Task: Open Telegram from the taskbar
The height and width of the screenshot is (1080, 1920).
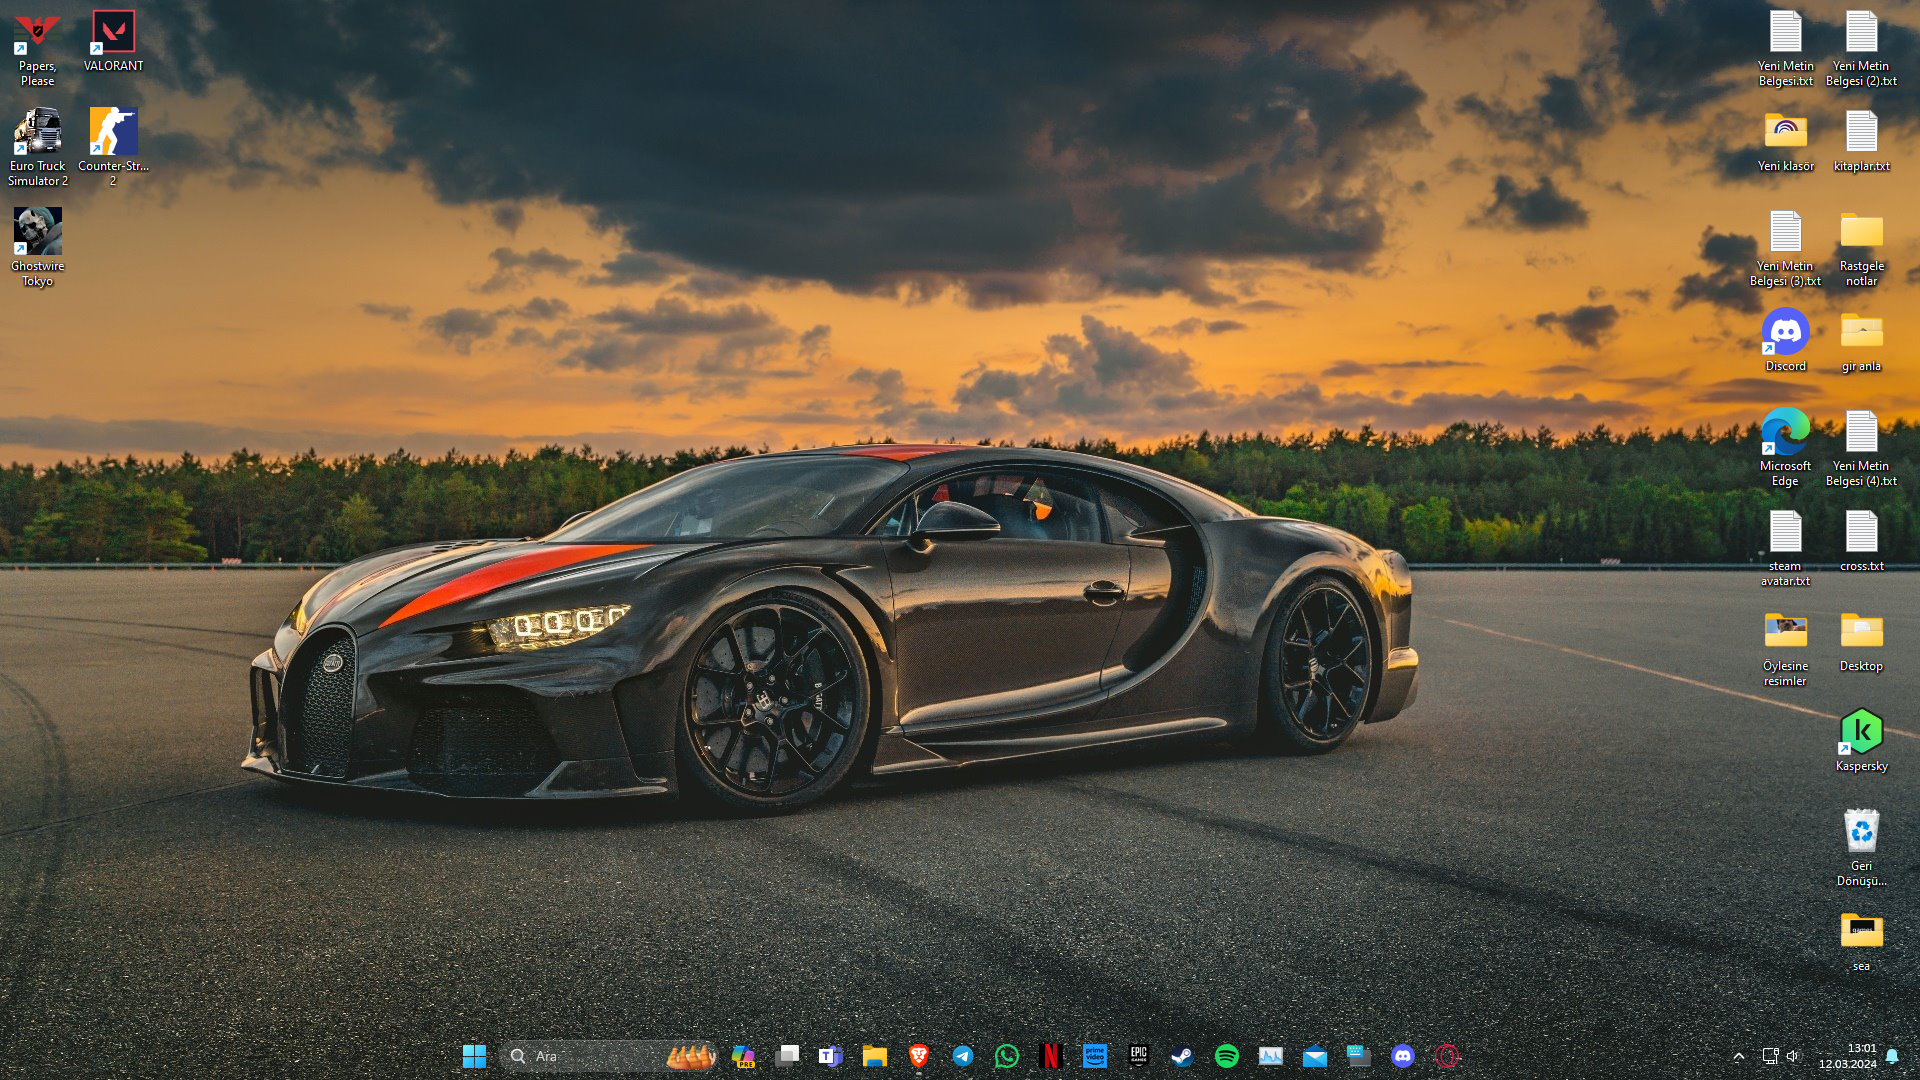Action: click(963, 1056)
